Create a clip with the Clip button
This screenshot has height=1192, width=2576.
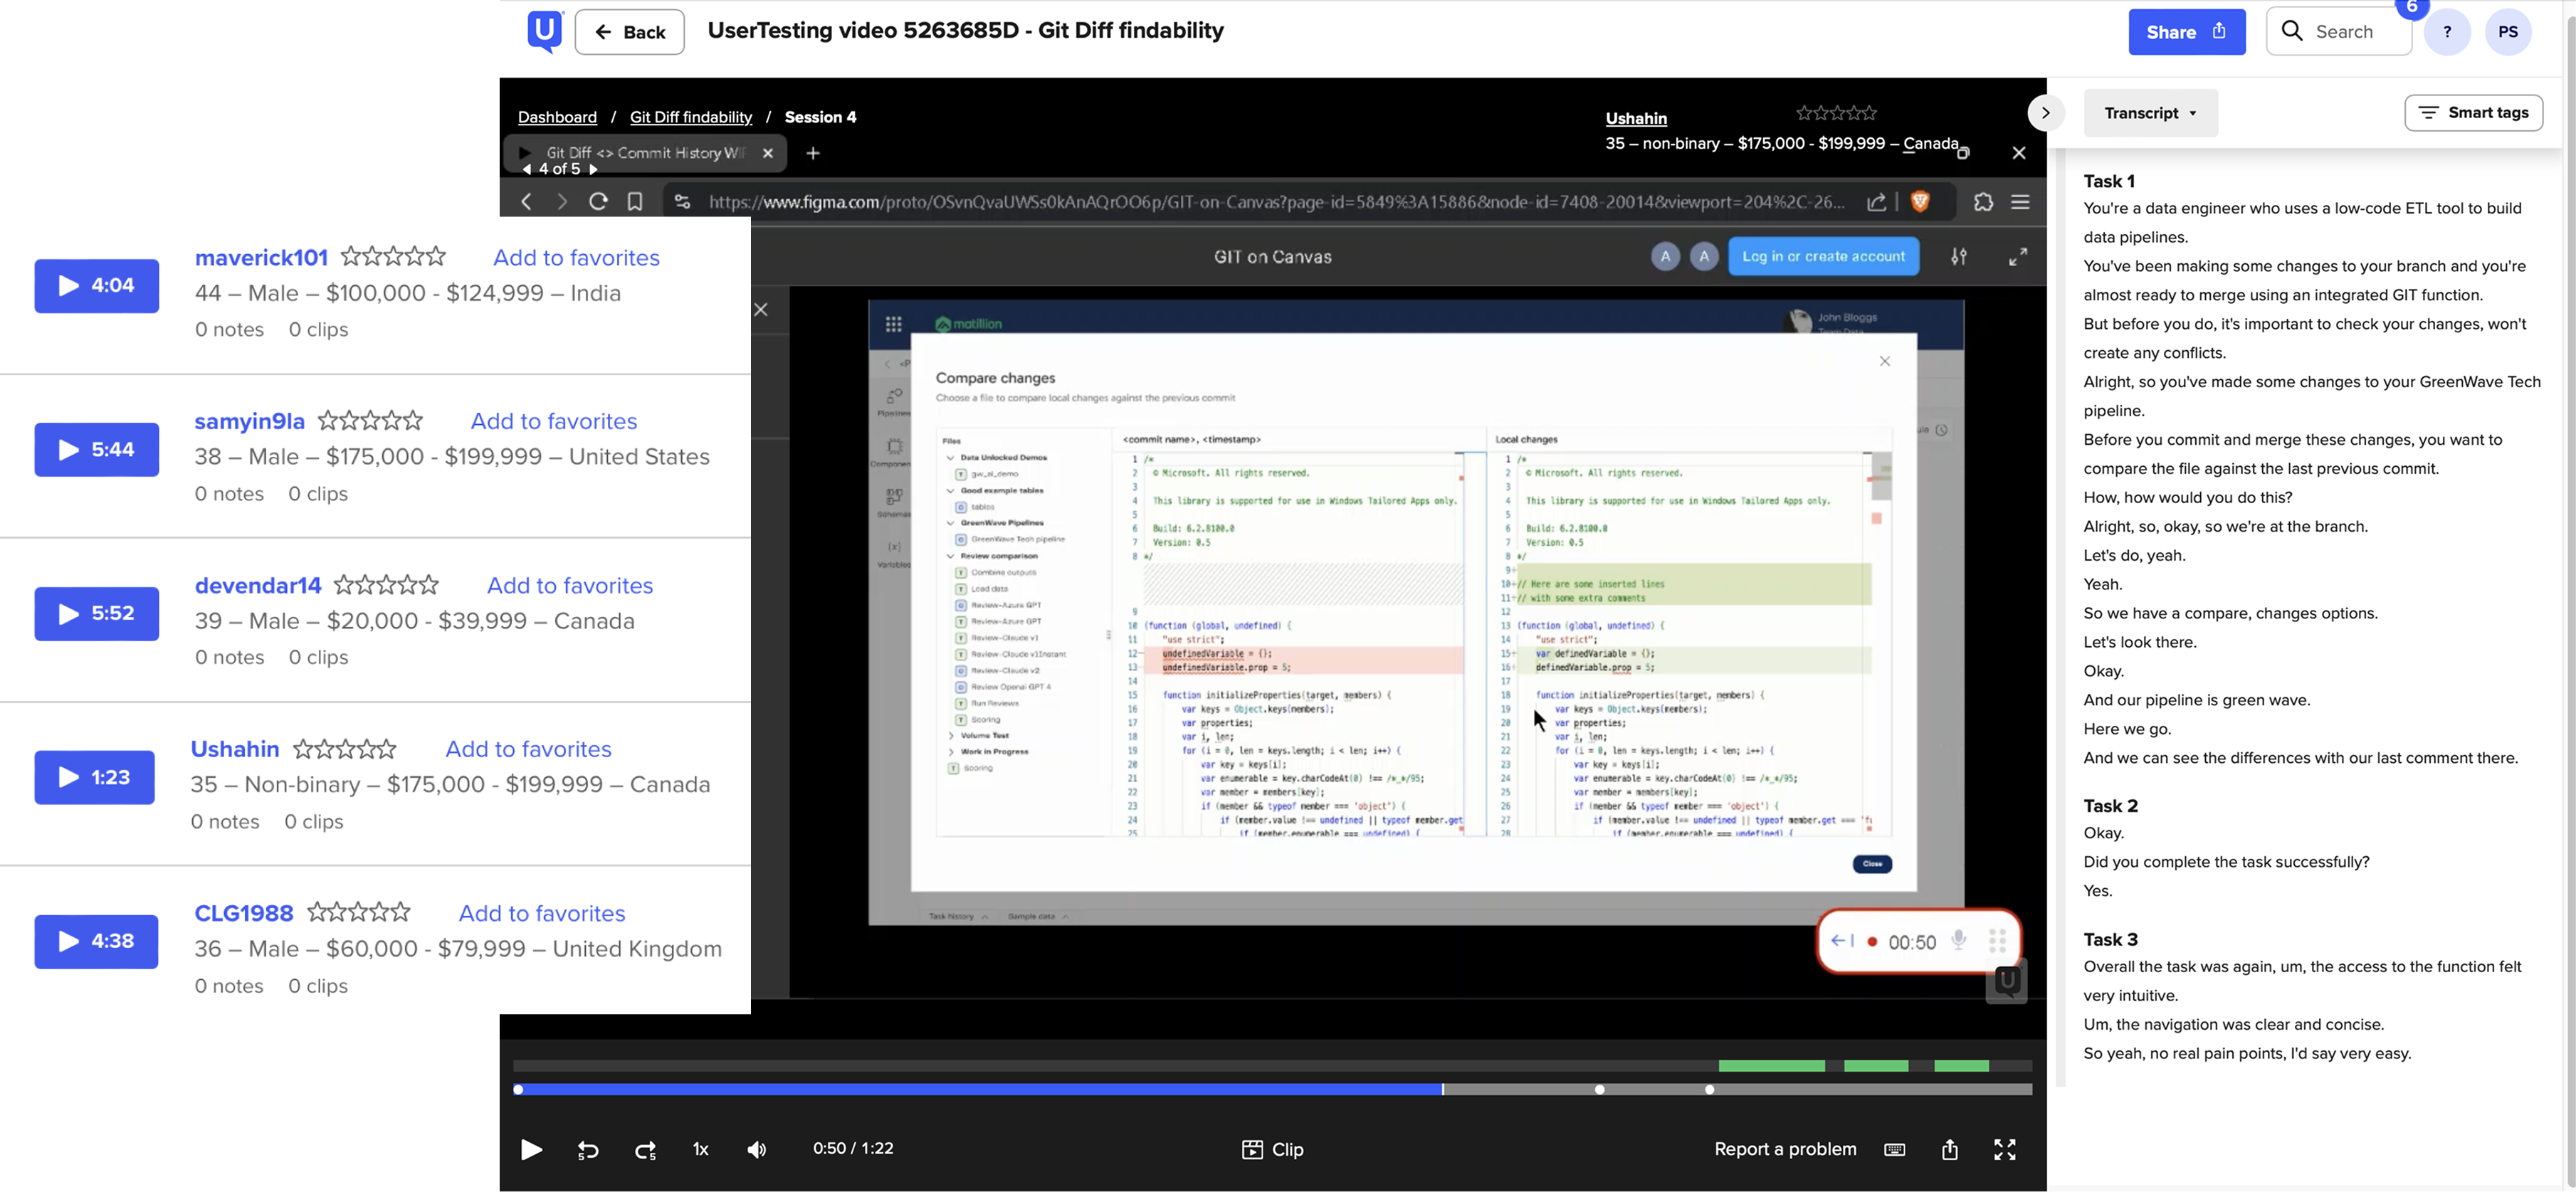(1272, 1149)
